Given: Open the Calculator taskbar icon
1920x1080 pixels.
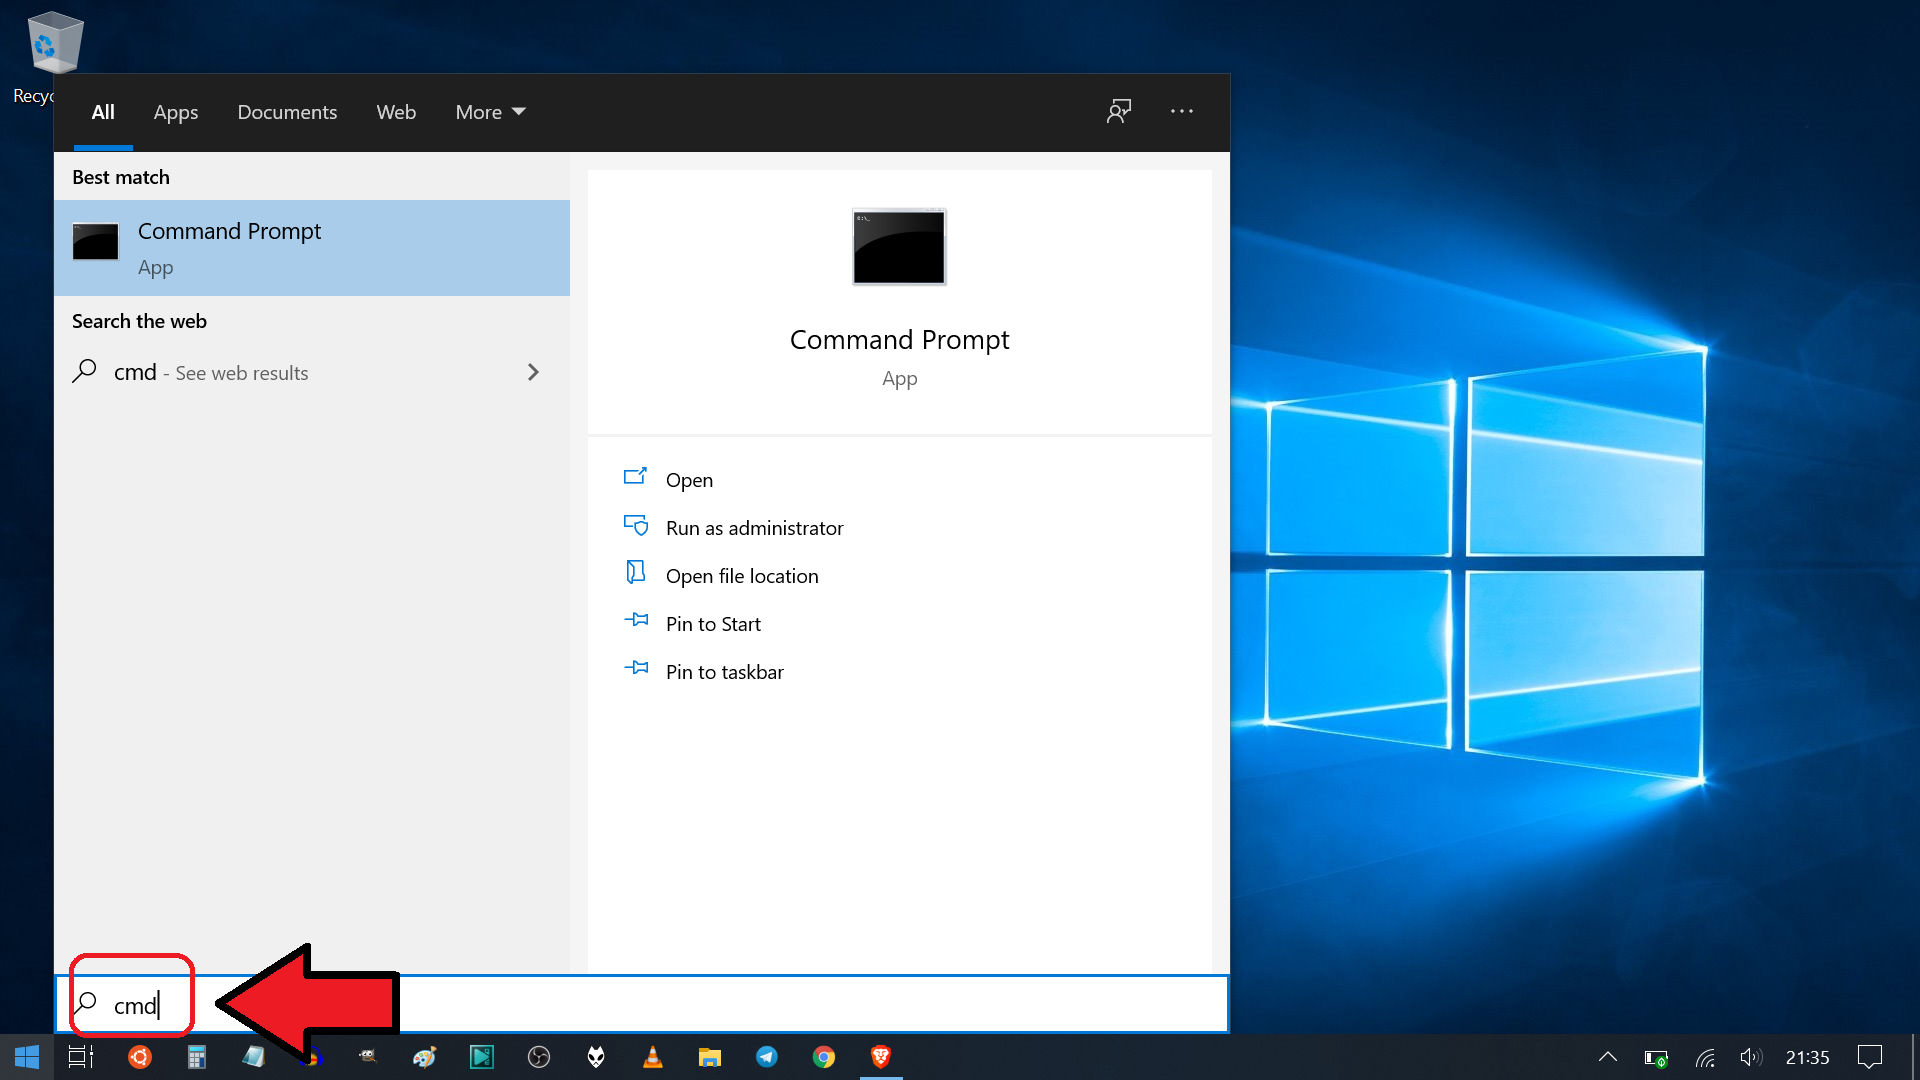Looking at the screenshot, I should (x=197, y=1057).
